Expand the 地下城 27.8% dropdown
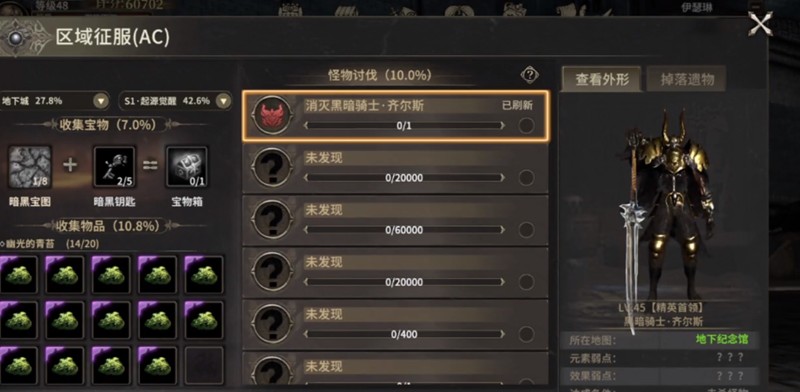Image resolution: width=800 pixels, height=392 pixels. [x=102, y=101]
